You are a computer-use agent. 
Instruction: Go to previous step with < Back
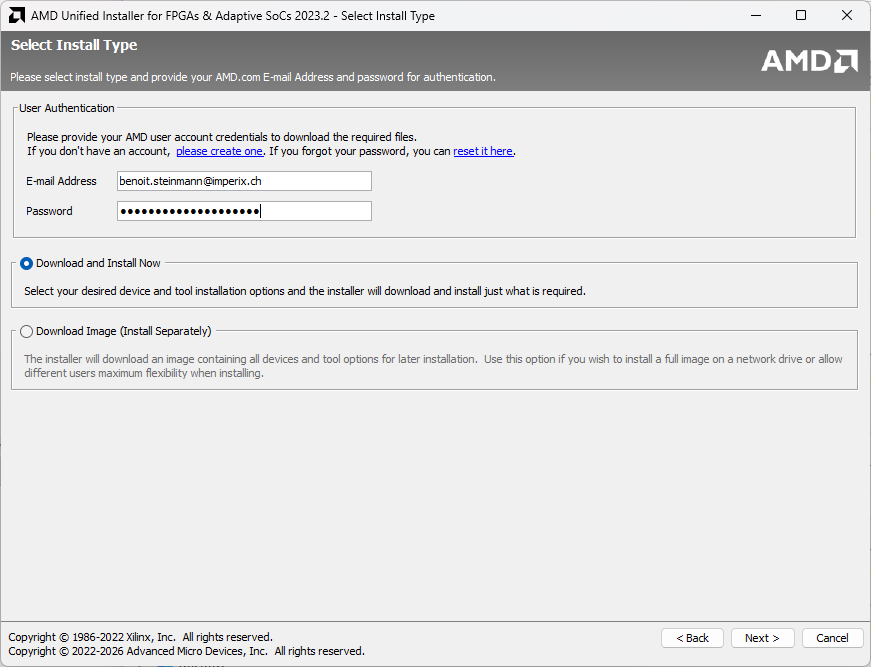pos(692,638)
